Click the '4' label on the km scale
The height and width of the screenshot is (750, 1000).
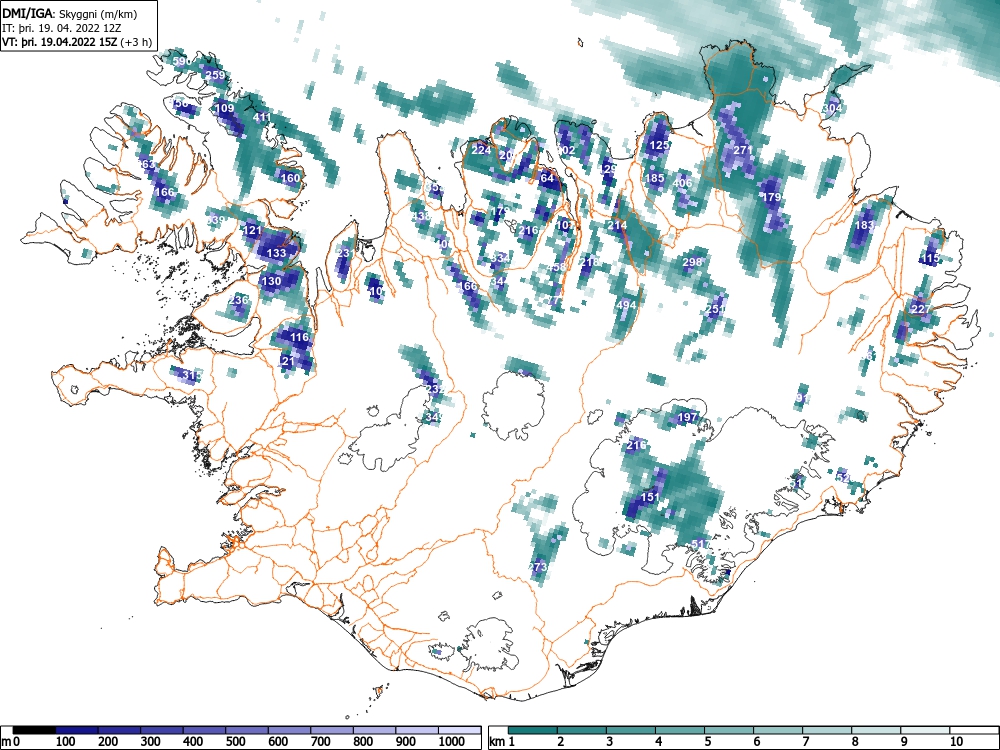[x=658, y=742]
